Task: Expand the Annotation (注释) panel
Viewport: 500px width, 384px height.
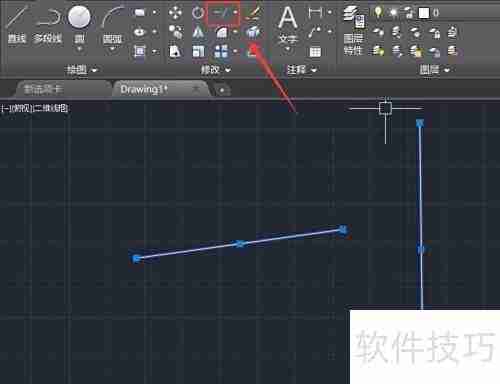Action: pos(302,70)
